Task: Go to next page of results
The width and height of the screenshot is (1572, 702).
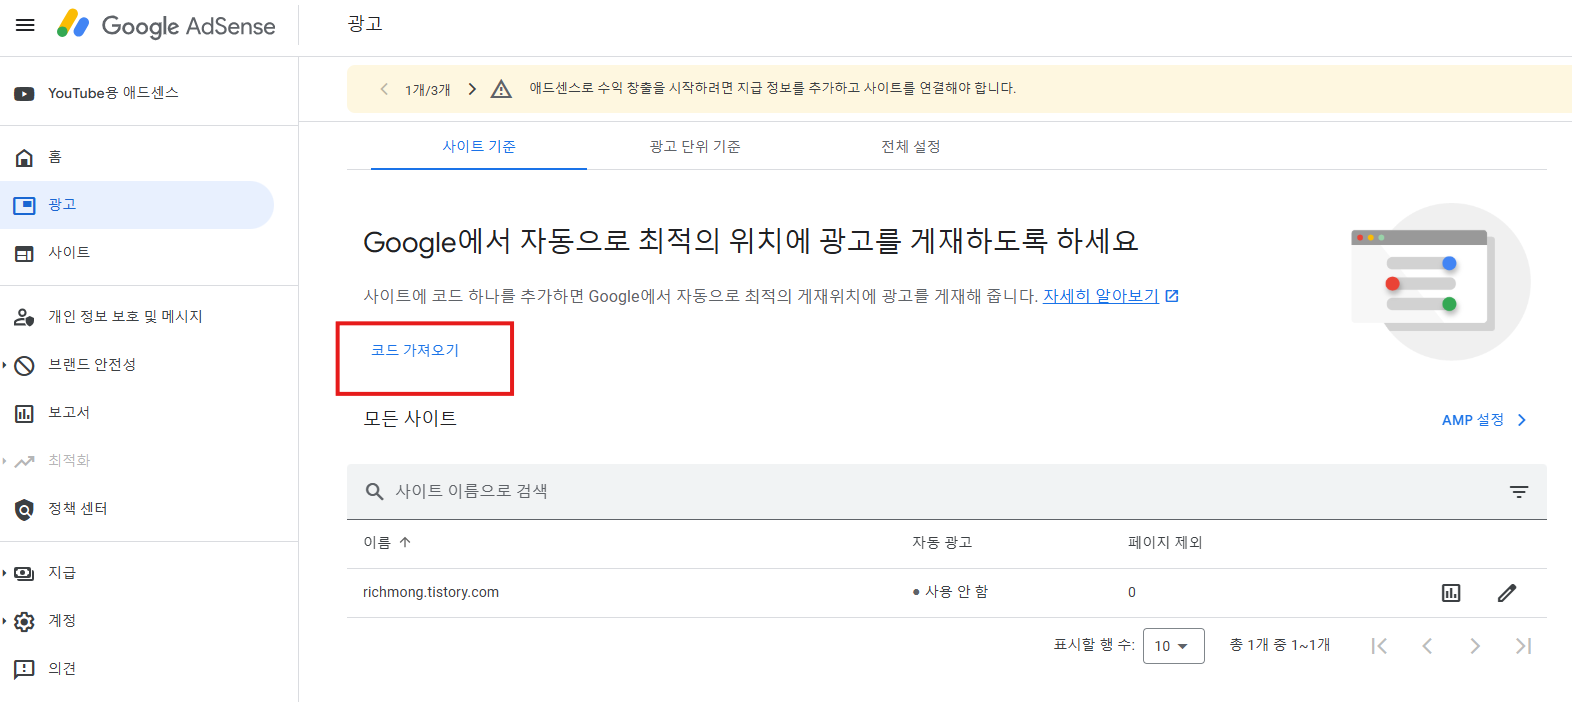Action: pyautogui.click(x=1475, y=646)
